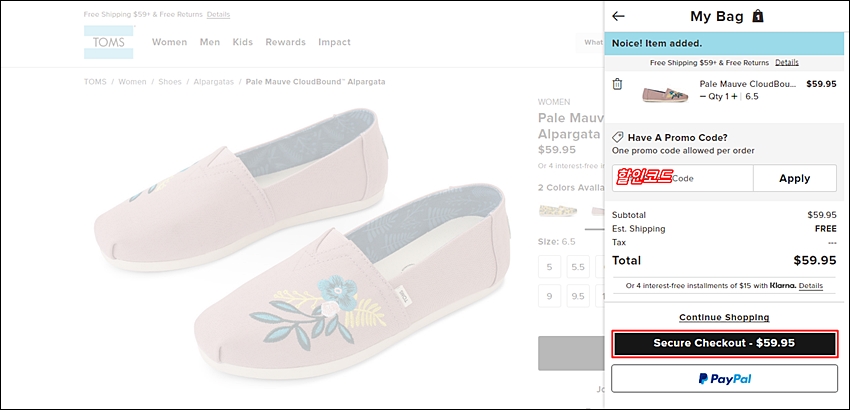The height and width of the screenshot is (410, 850).
Task: Go to Women breadcrumb
Action: [132, 82]
